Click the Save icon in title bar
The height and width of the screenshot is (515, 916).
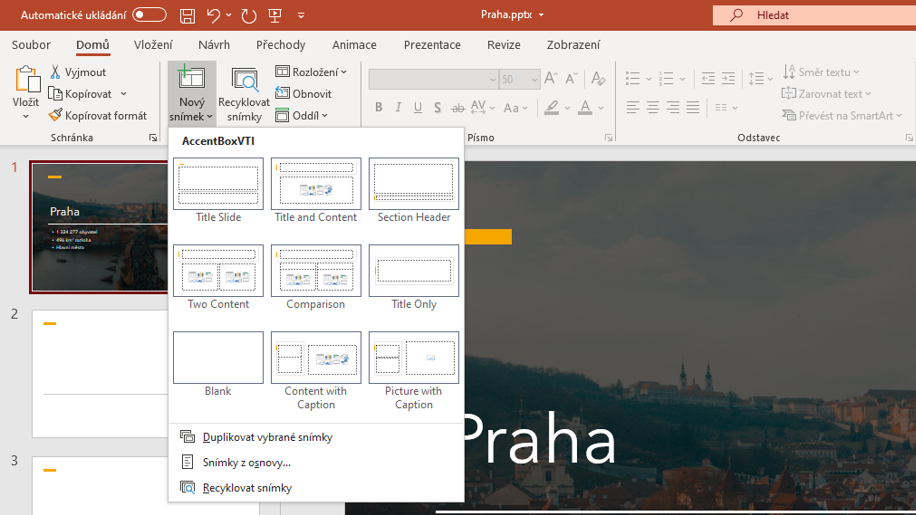tap(187, 15)
